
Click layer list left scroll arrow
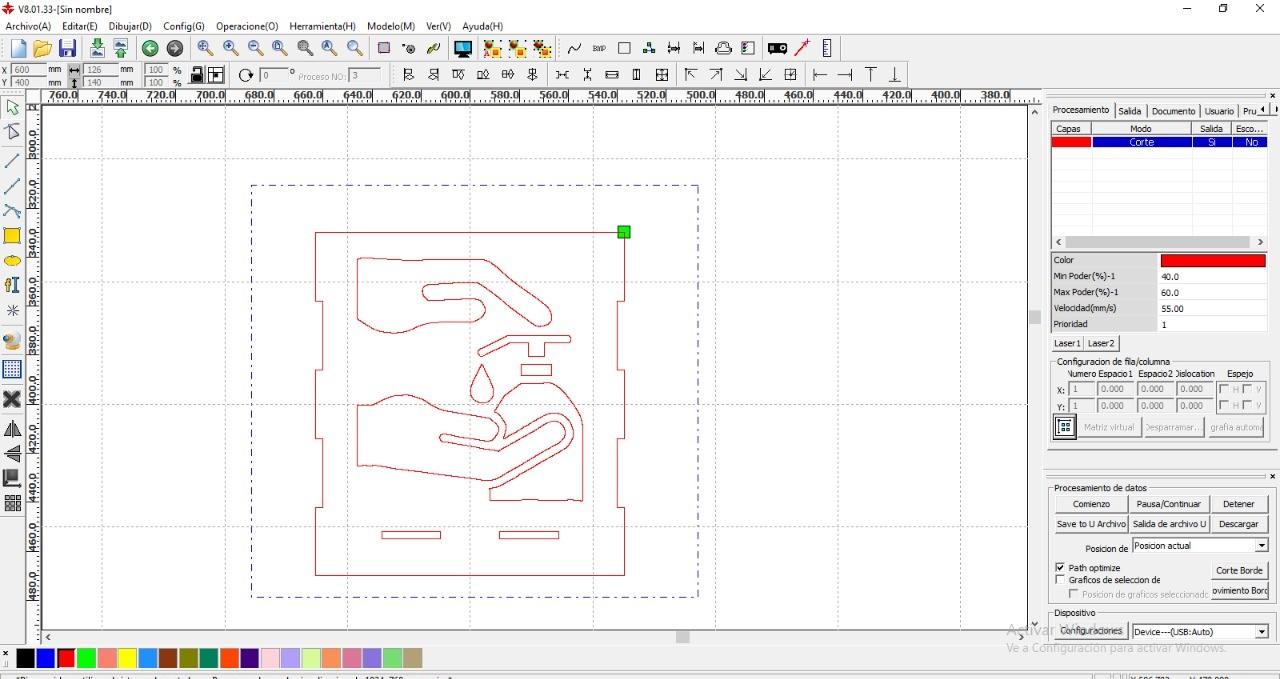1058,242
